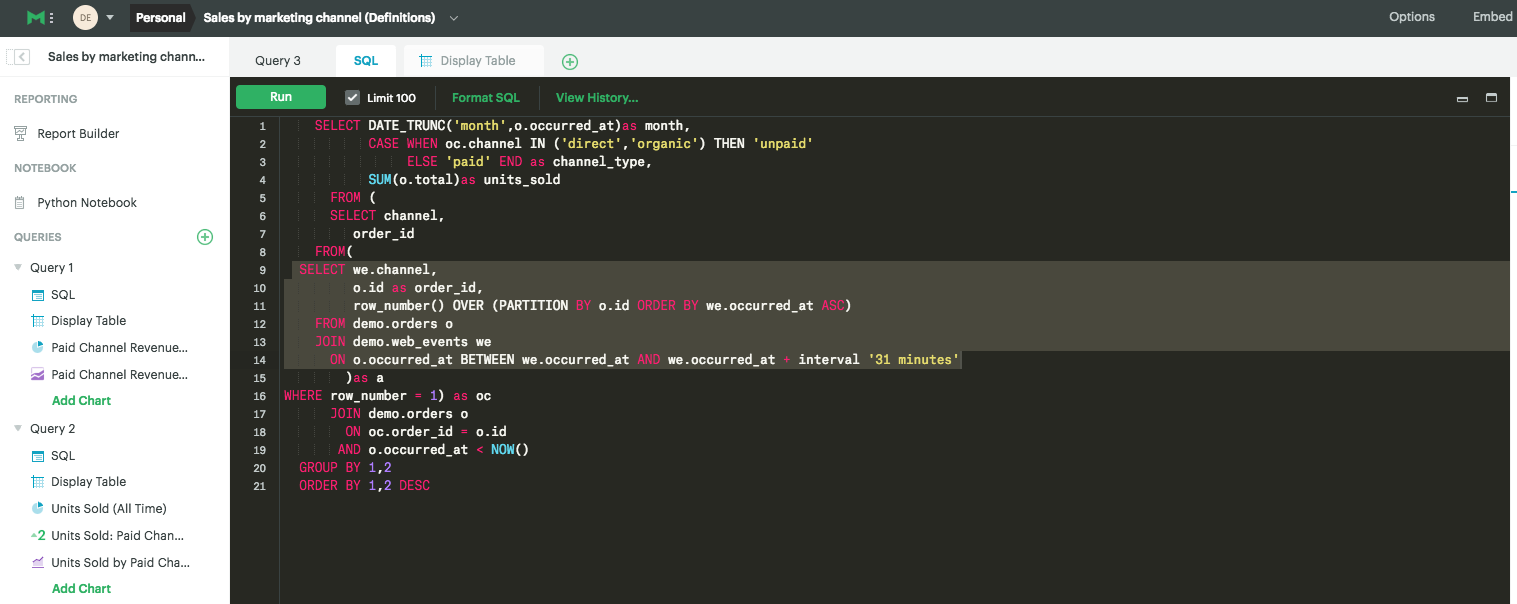Expand the account dropdown arrow beside avatar
This screenshot has width=1517, height=604.
coord(110,18)
